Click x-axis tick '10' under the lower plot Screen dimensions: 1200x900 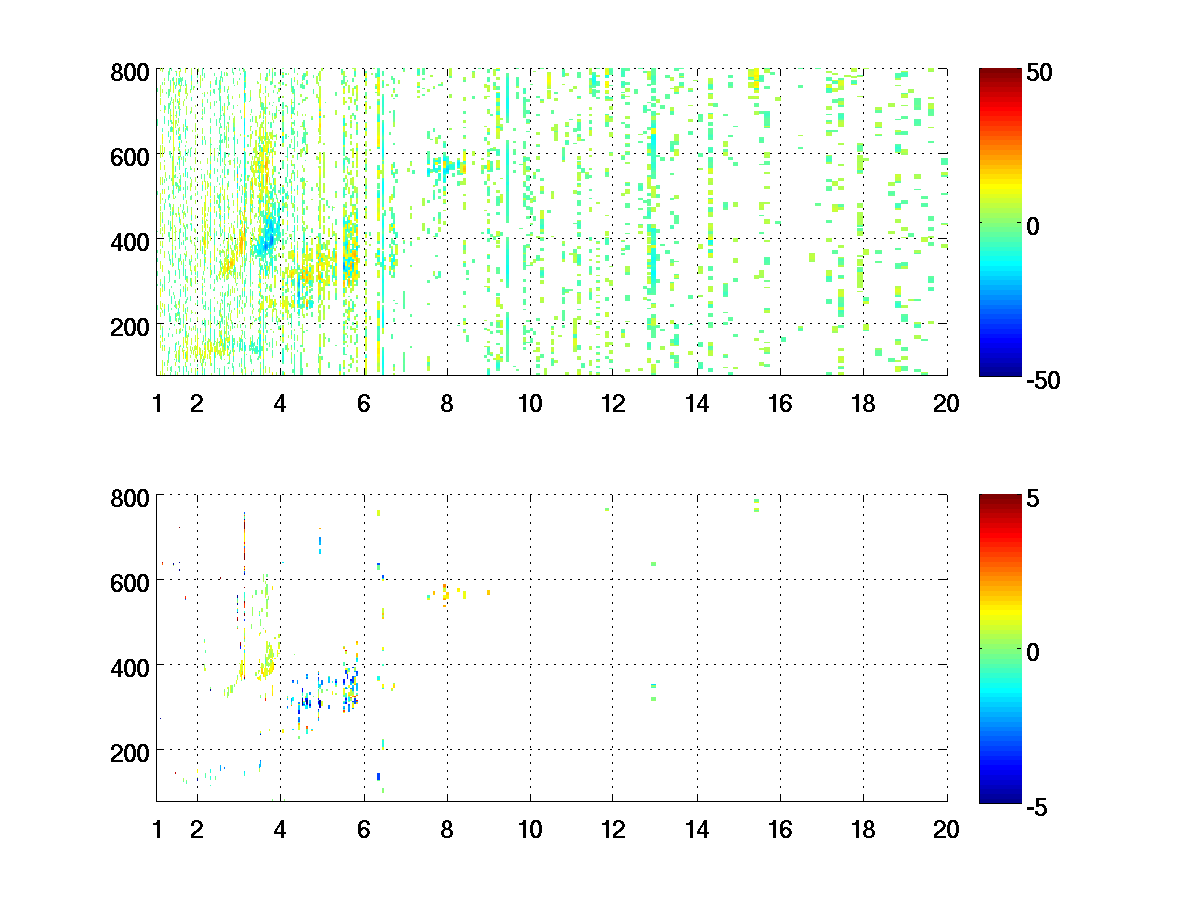point(530,829)
